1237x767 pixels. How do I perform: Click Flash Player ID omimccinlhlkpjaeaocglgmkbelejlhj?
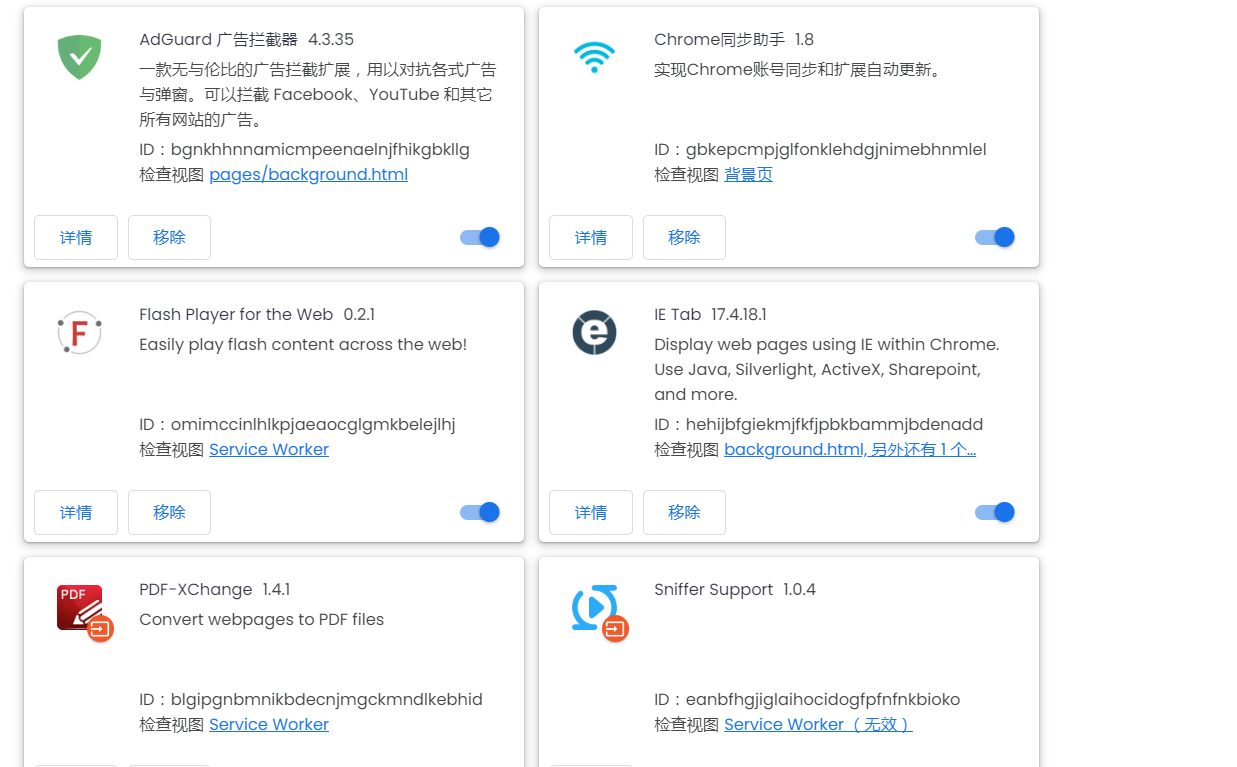[297, 424]
